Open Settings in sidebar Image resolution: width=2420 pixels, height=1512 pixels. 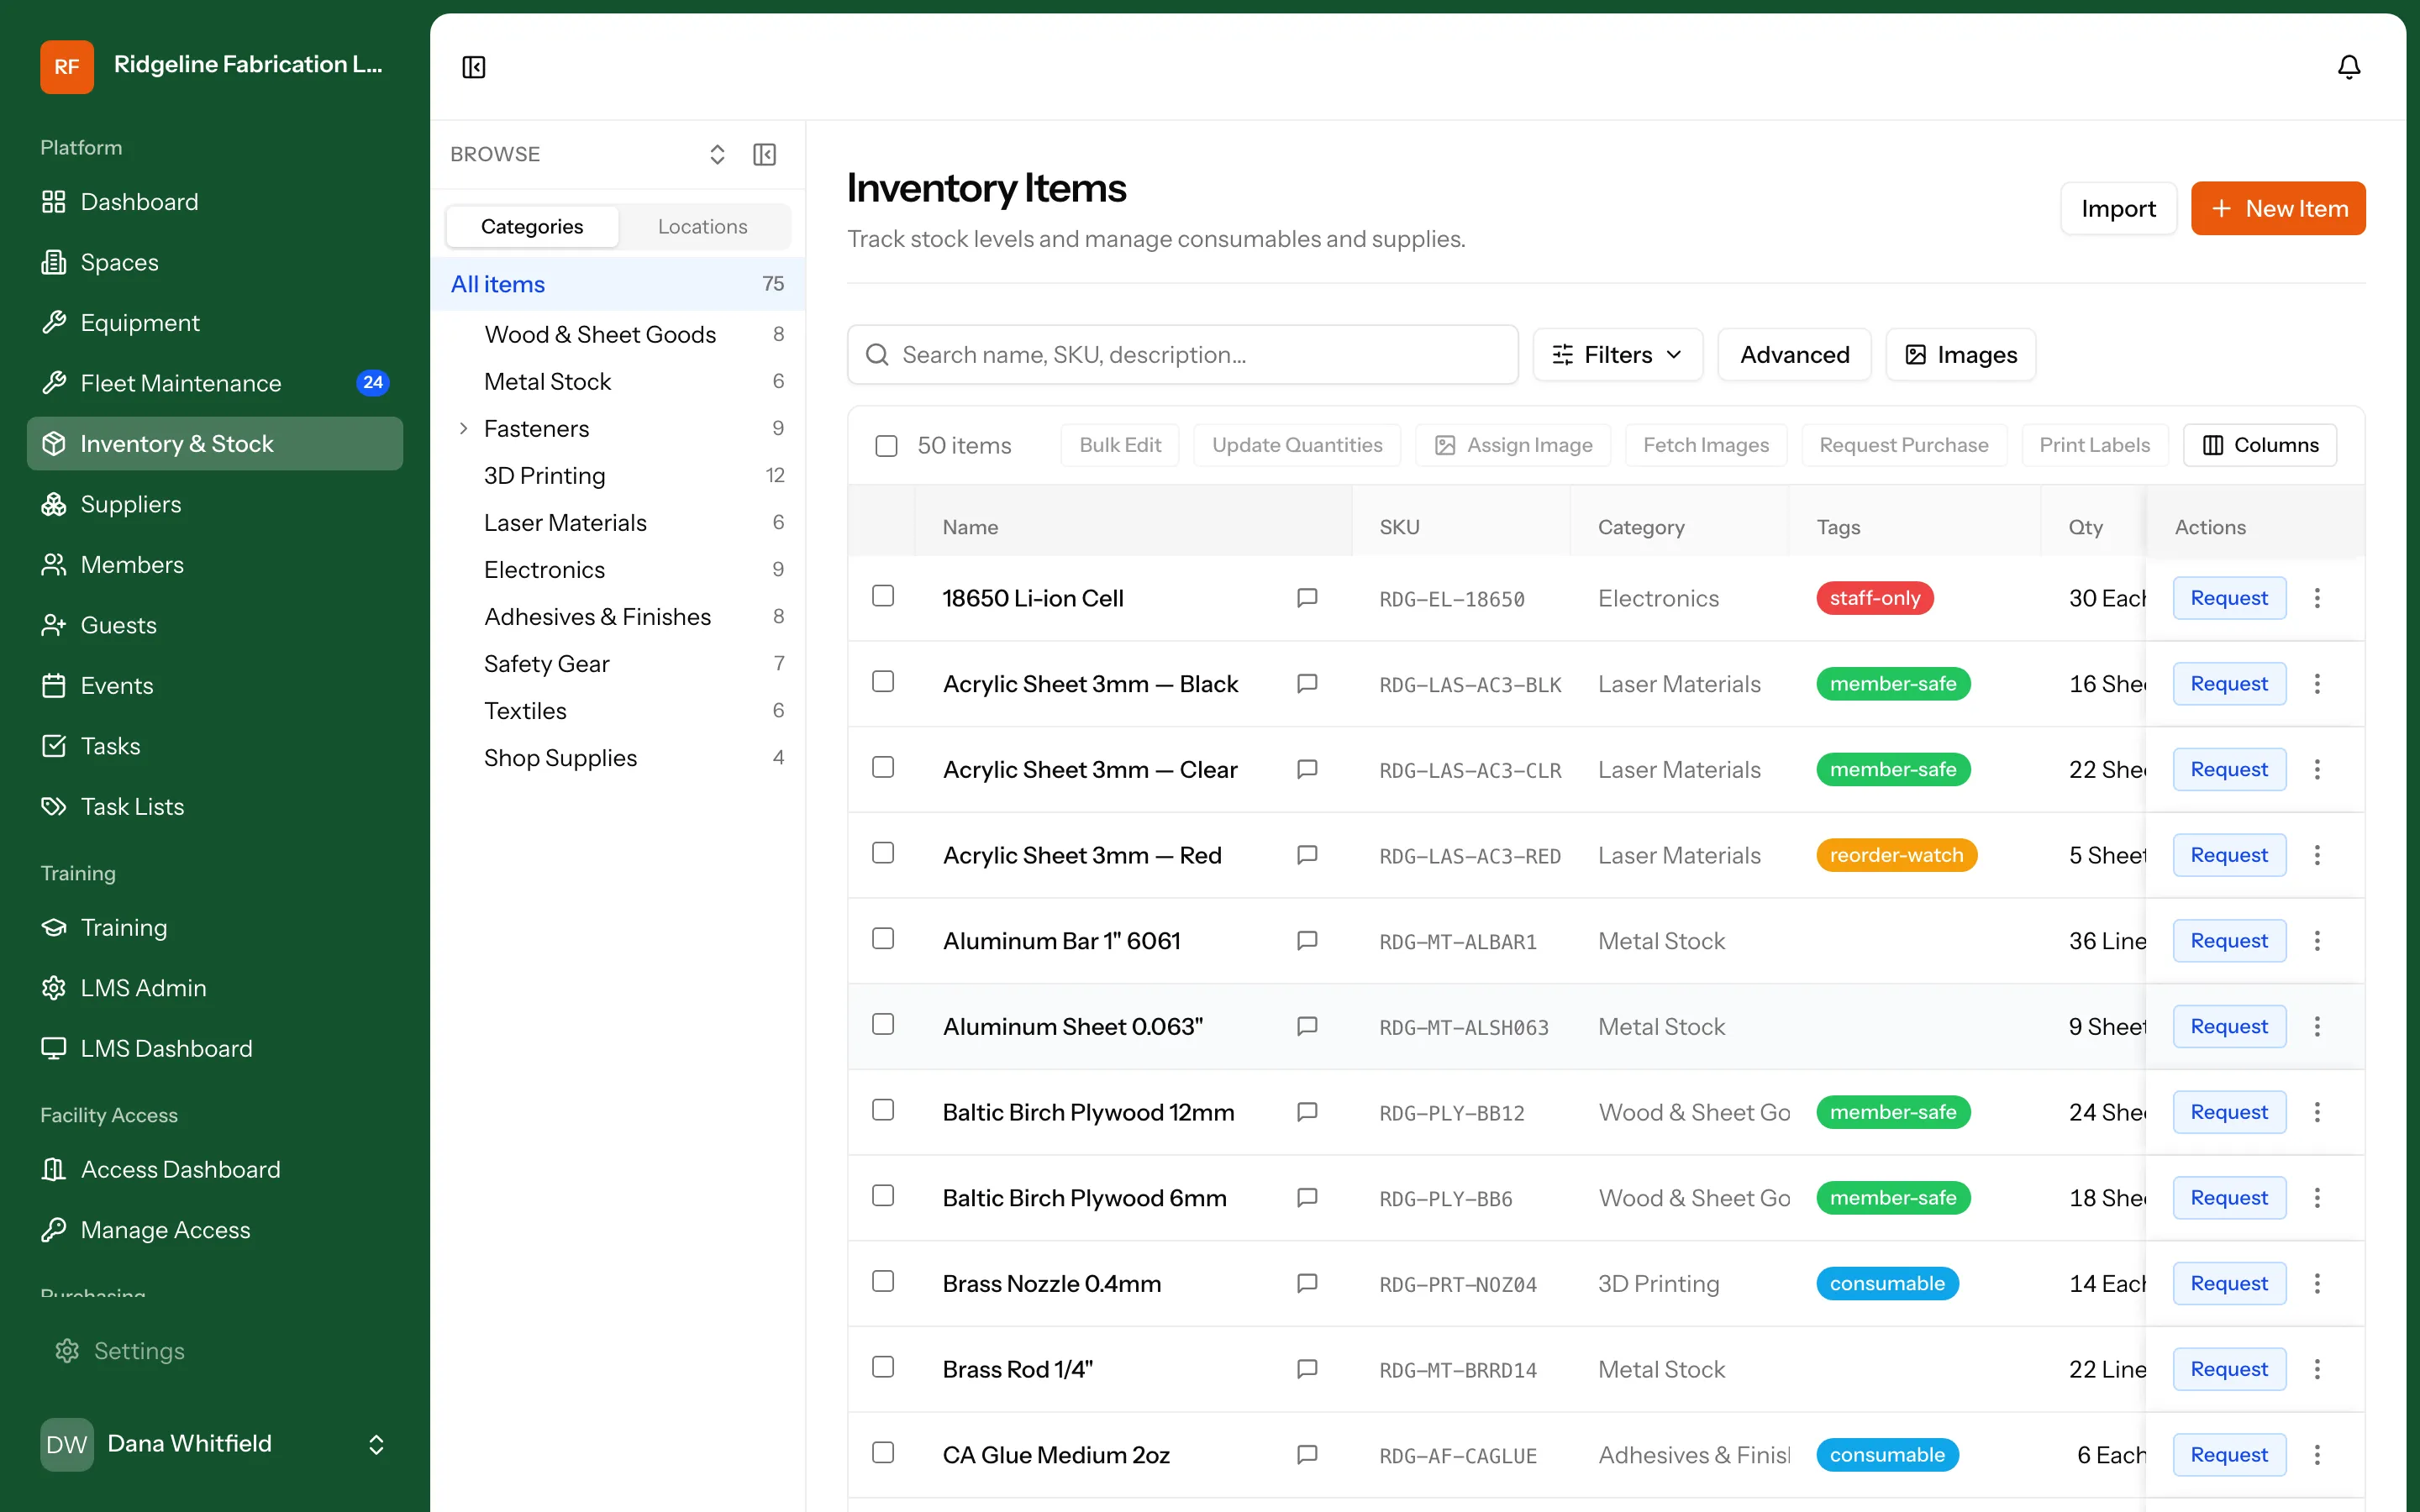click(215, 1351)
